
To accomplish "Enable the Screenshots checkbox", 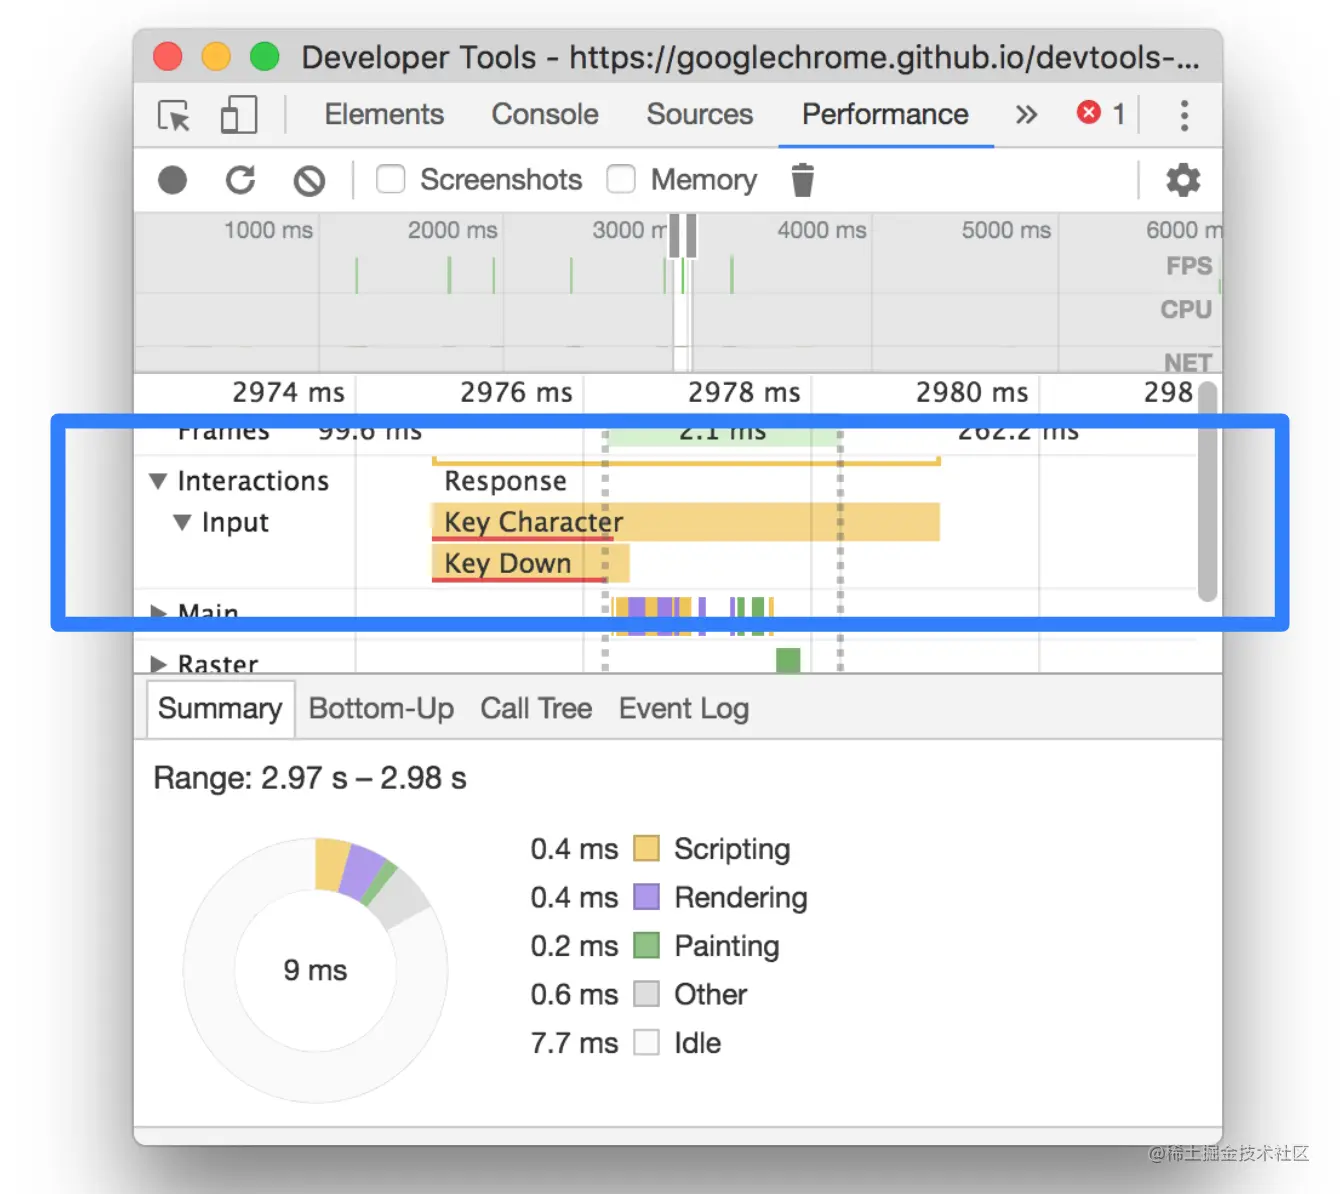I will 390,180.
